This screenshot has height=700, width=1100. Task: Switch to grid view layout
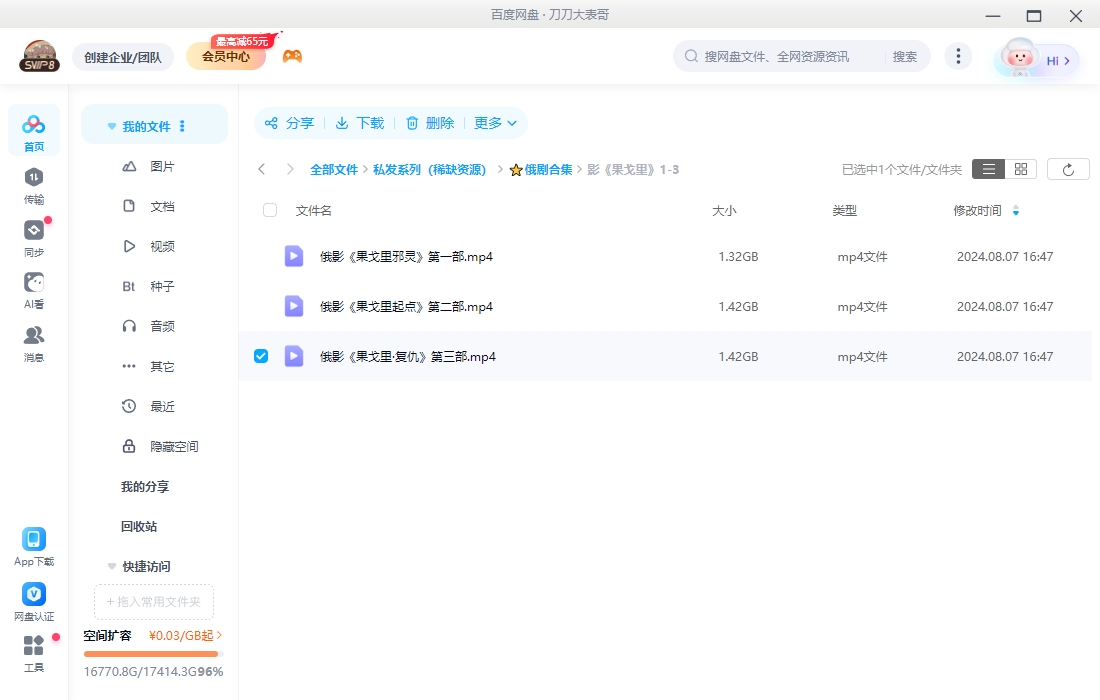pos(1021,170)
